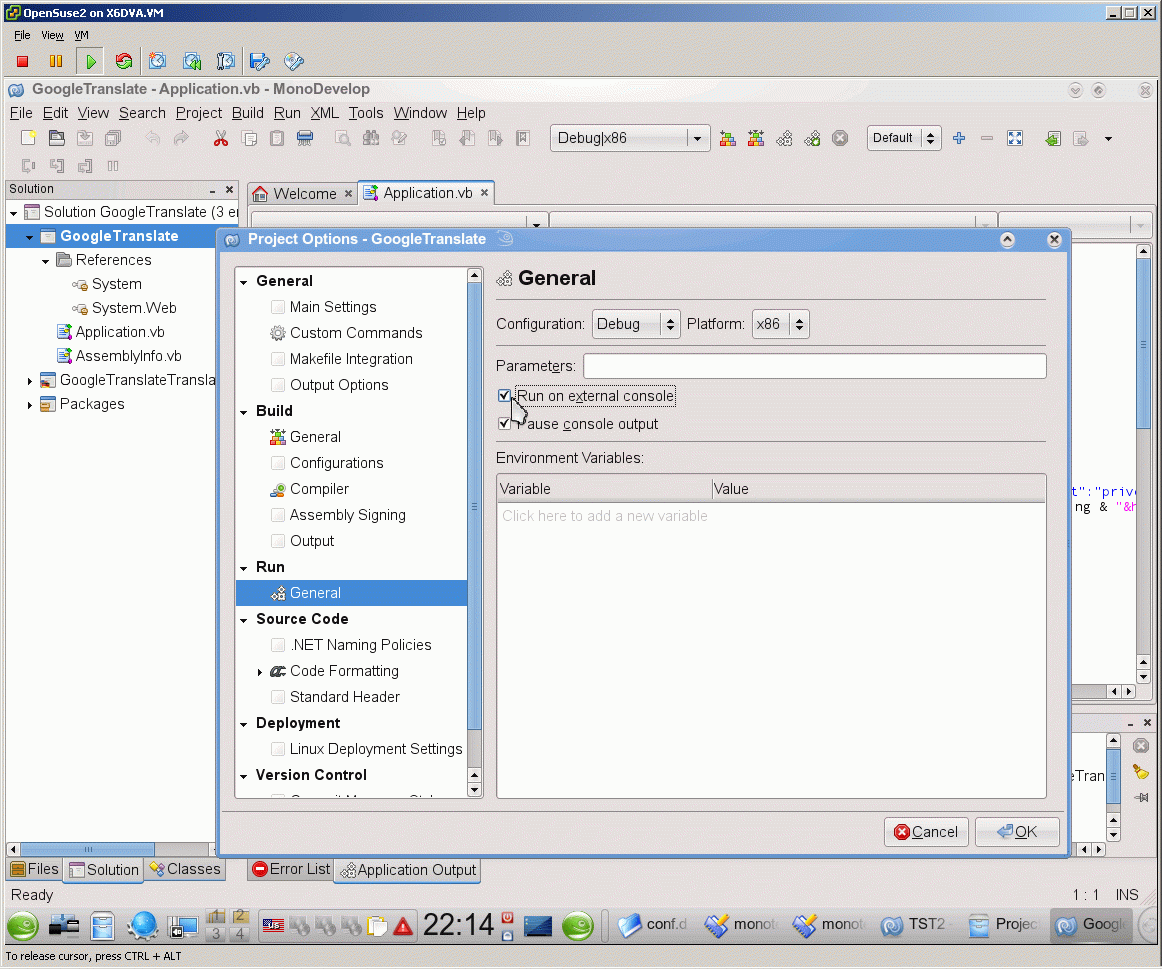The image size is (1162, 969).
Task: Click 'Click here to add a new variable'
Action: pos(605,516)
